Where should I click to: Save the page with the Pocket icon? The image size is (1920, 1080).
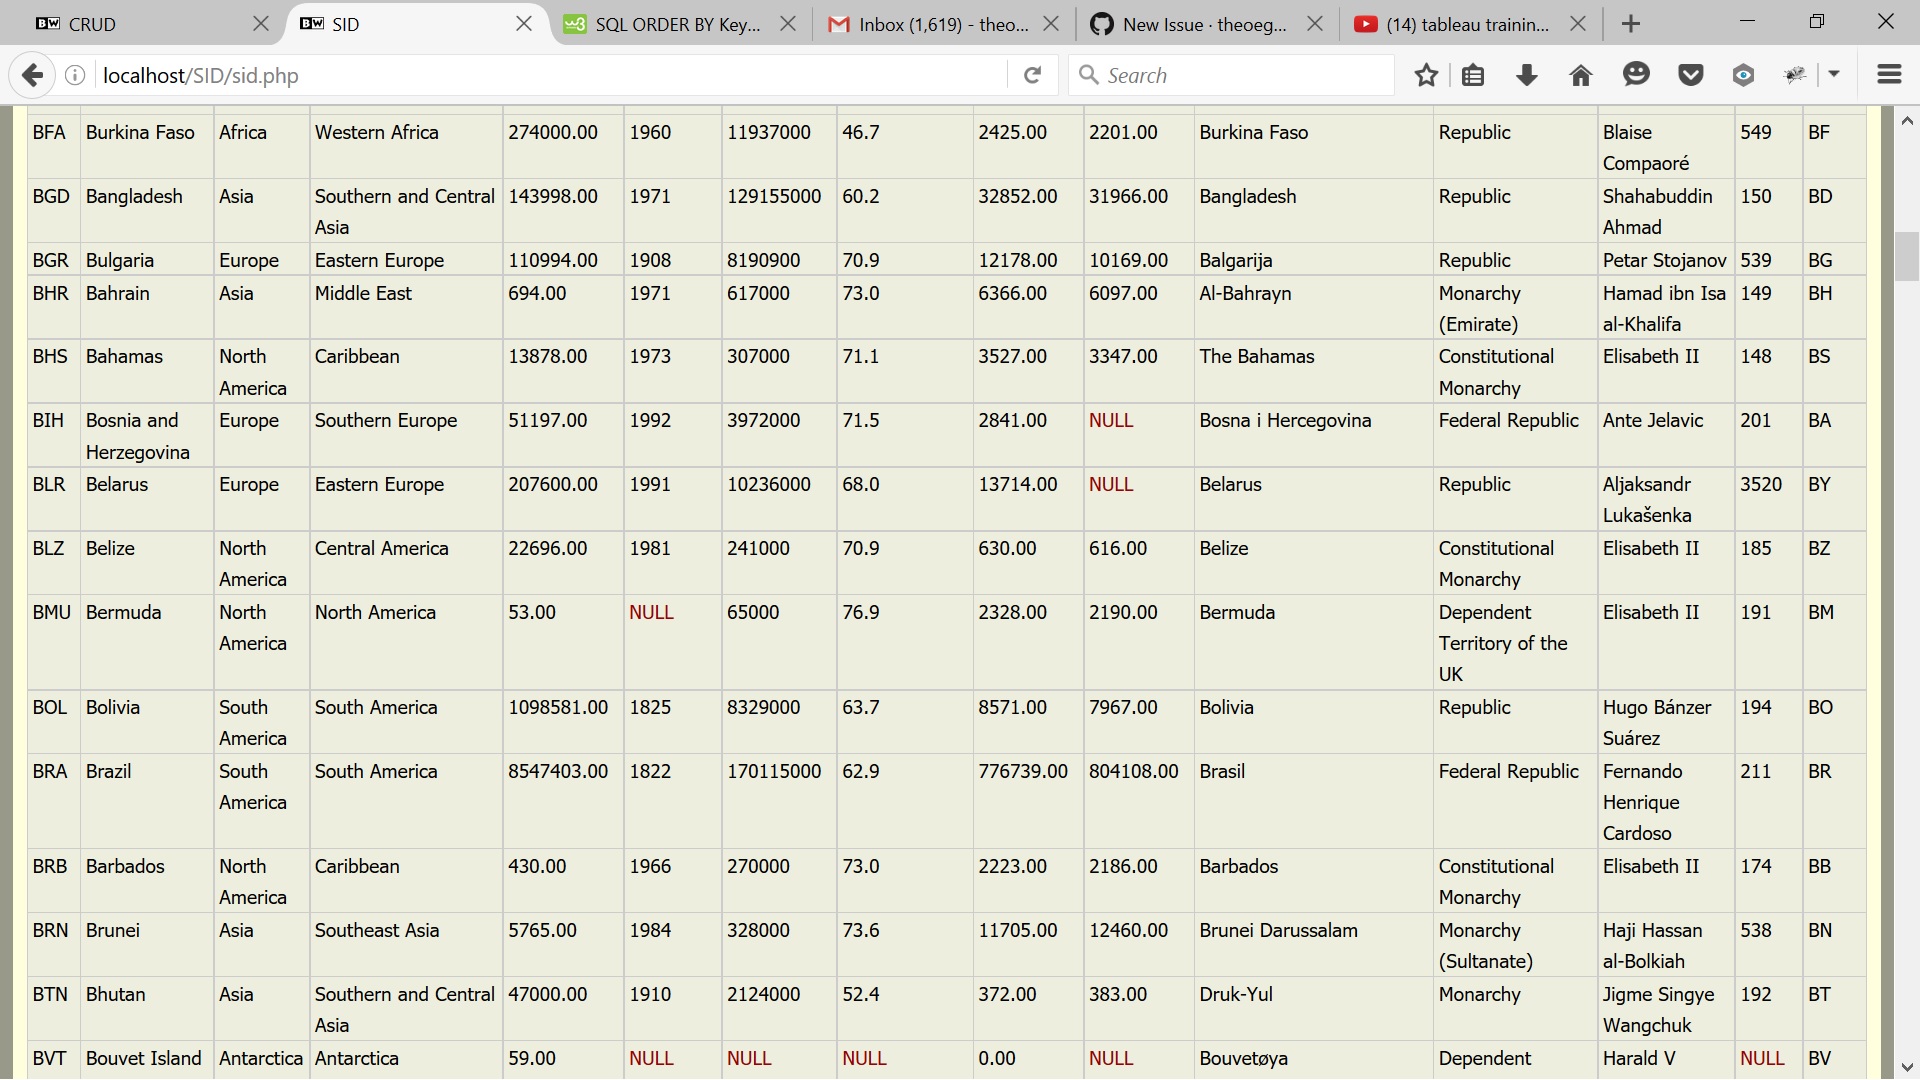(1690, 75)
